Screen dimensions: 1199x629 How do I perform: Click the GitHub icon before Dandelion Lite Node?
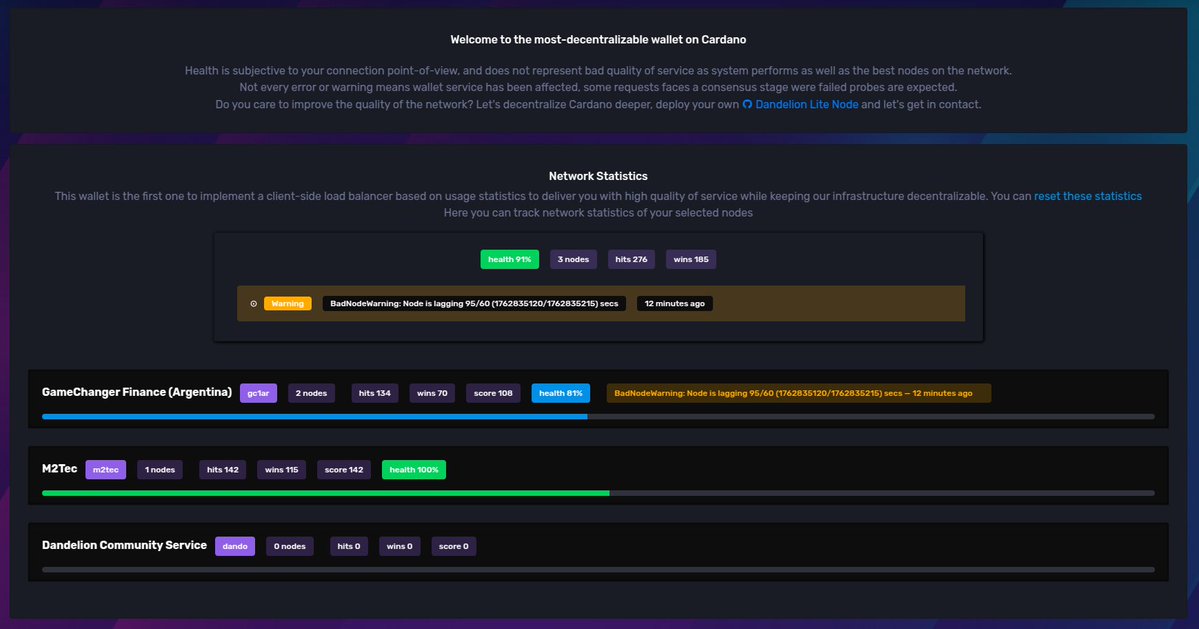point(747,103)
